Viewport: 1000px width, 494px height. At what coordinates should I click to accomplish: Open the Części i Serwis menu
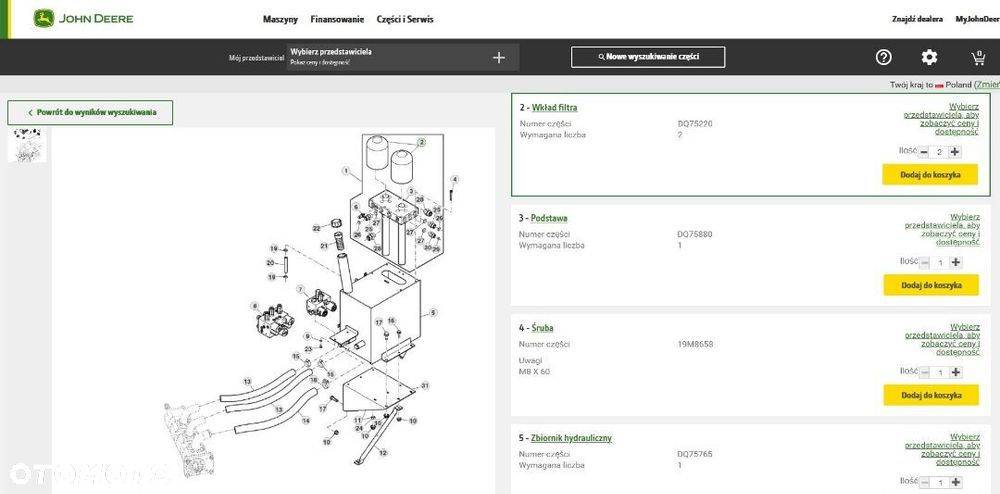[405, 19]
